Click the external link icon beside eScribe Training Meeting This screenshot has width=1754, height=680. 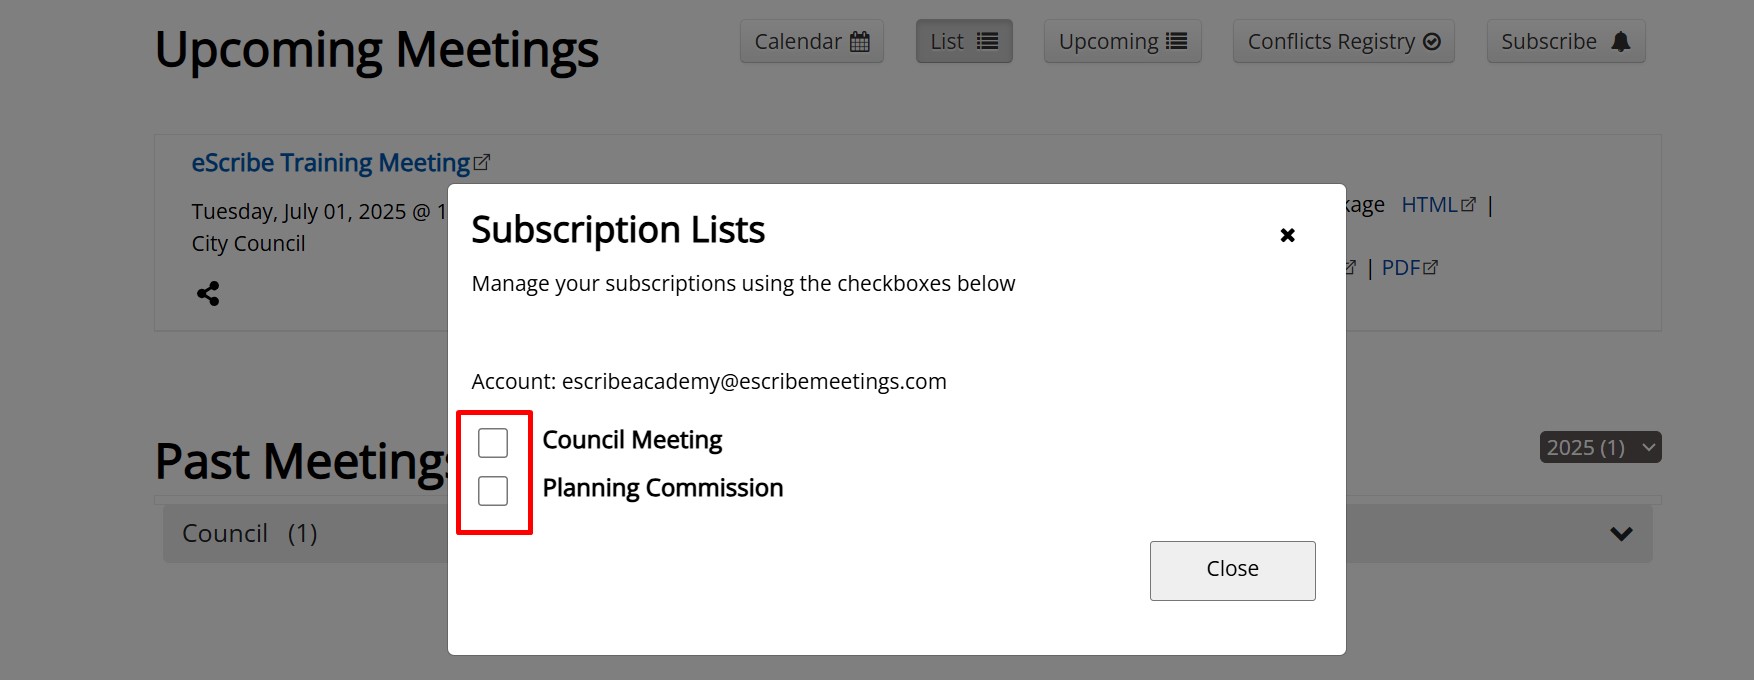tap(482, 162)
